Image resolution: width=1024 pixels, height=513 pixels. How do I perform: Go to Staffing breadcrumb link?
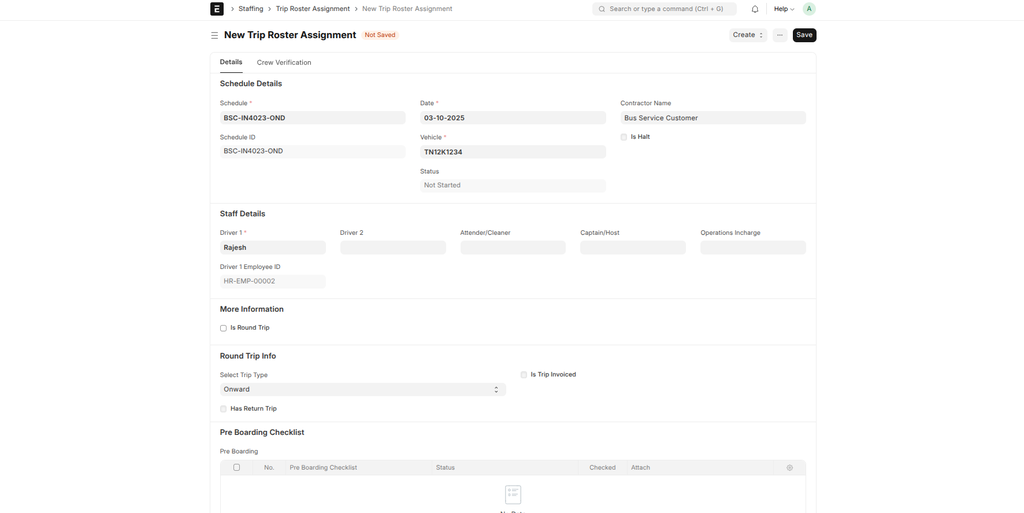(251, 9)
